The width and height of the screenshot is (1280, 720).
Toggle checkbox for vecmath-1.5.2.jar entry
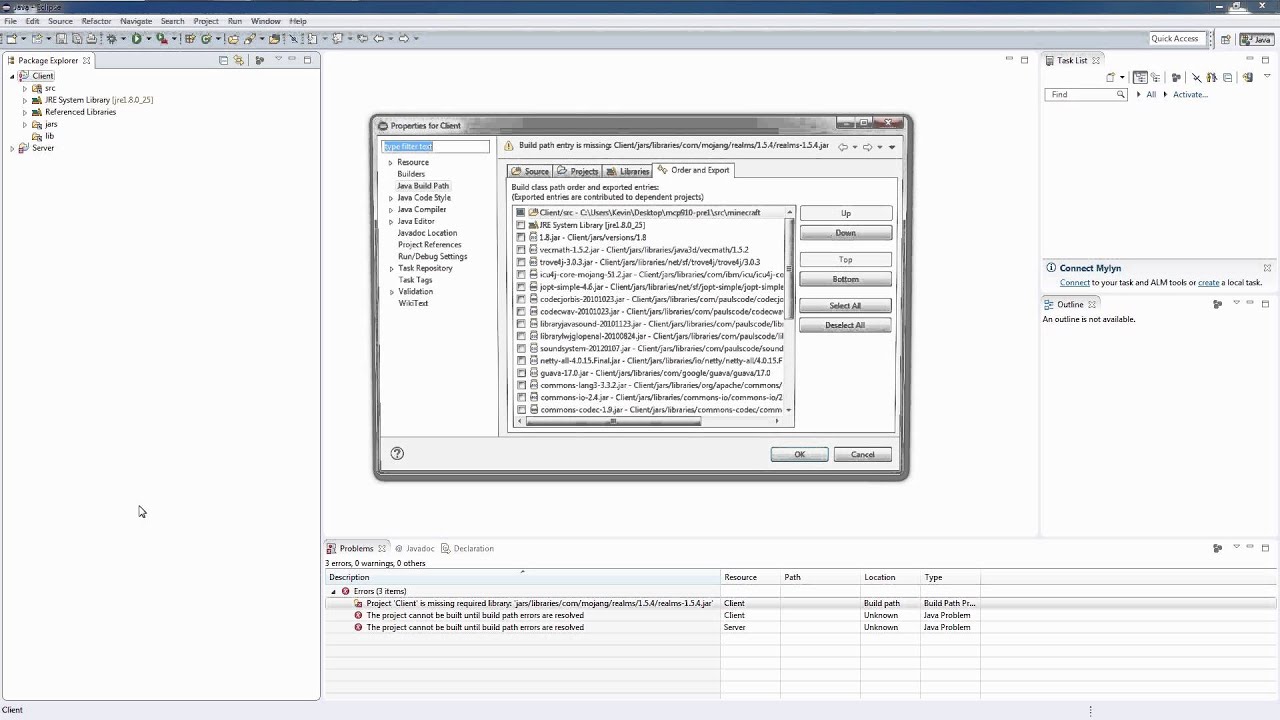click(x=521, y=250)
